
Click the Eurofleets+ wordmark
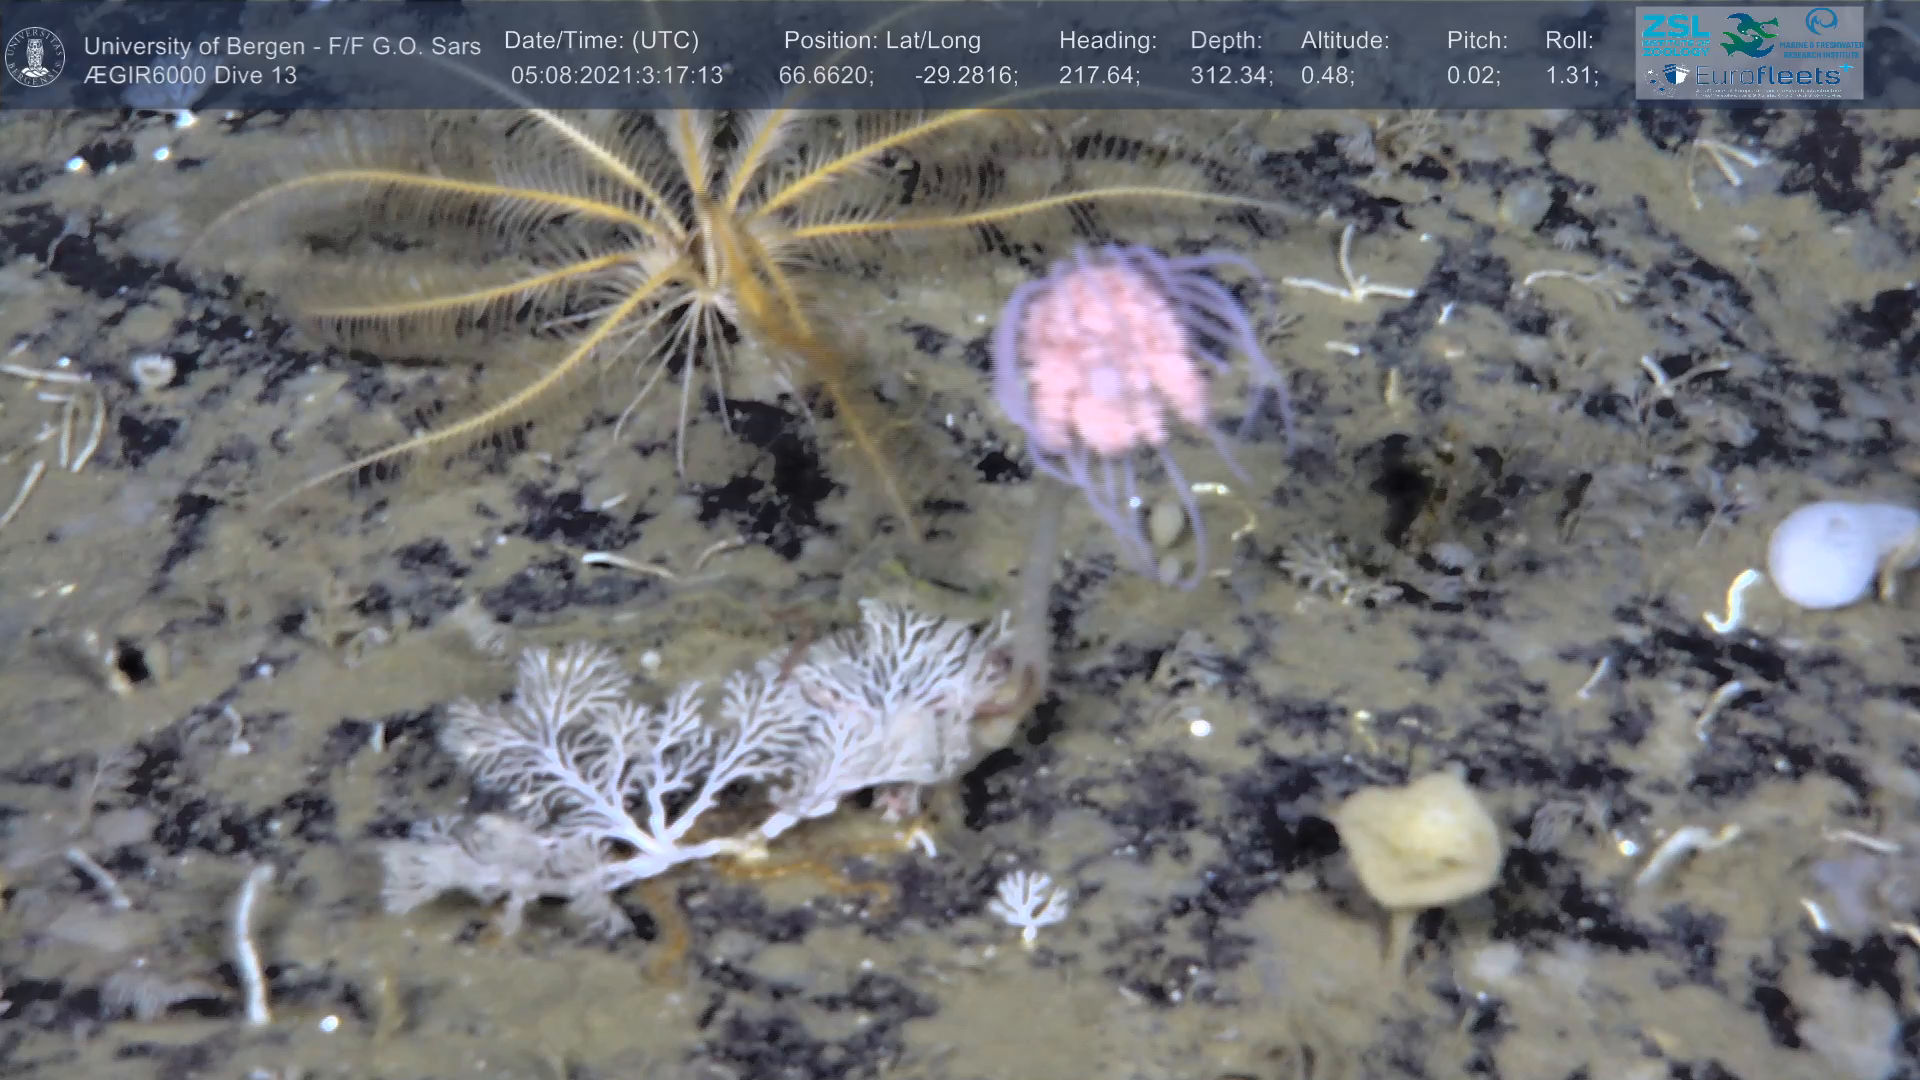pos(1766,76)
